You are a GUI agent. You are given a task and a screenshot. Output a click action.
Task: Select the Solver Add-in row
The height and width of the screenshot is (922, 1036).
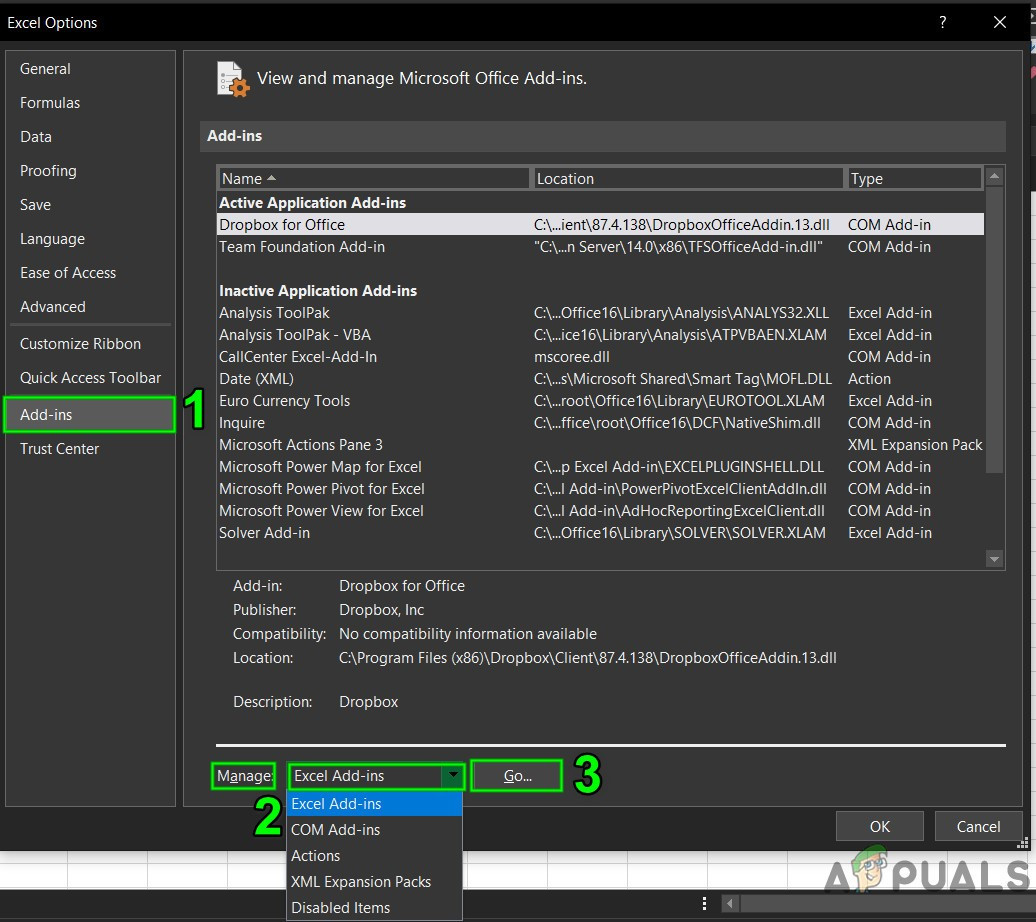265,533
